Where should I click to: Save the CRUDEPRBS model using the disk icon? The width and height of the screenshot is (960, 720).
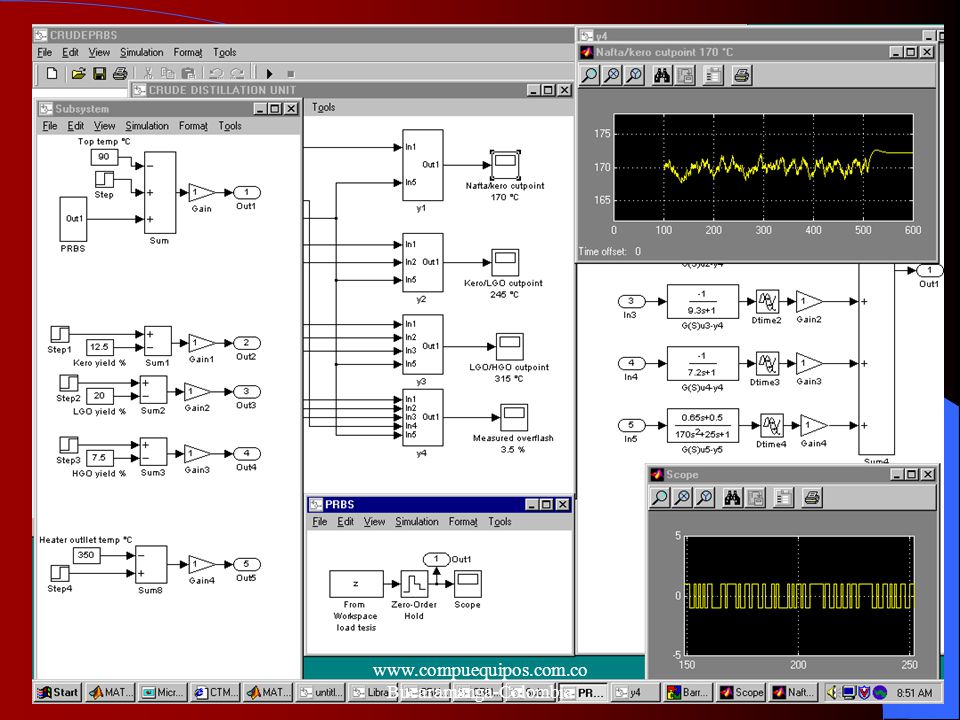pyautogui.click(x=99, y=73)
